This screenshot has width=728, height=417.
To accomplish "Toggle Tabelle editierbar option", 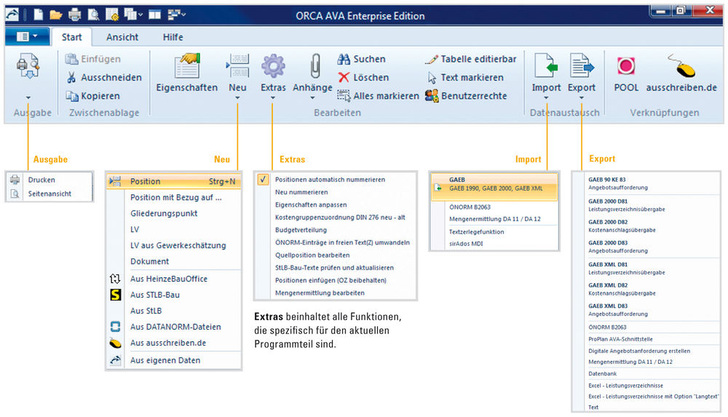I will (x=432, y=59).
